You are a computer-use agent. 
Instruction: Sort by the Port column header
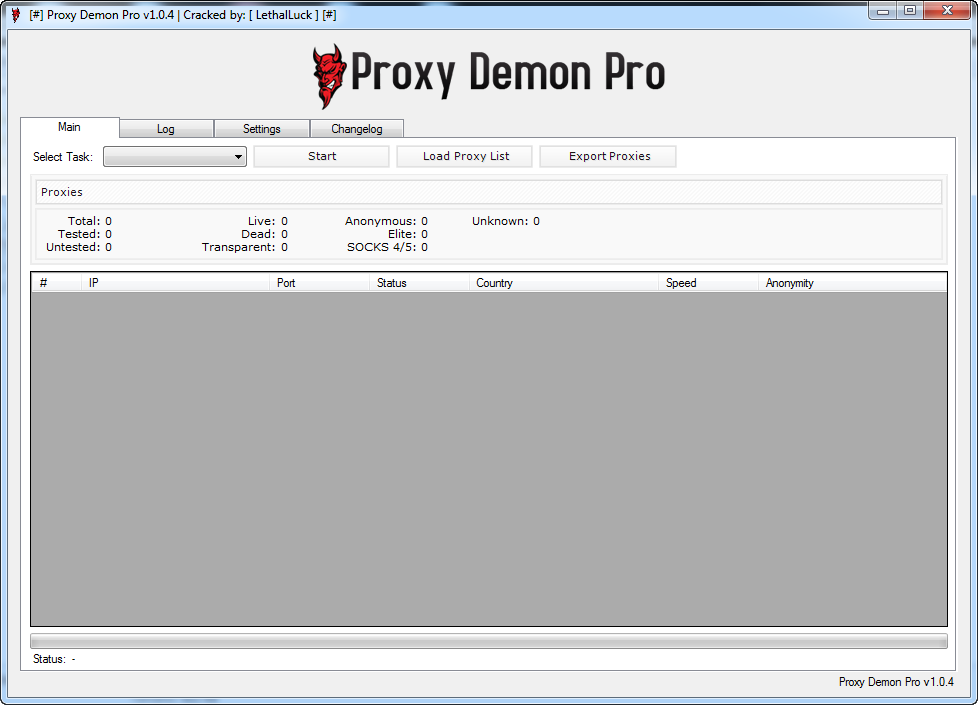(x=319, y=283)
